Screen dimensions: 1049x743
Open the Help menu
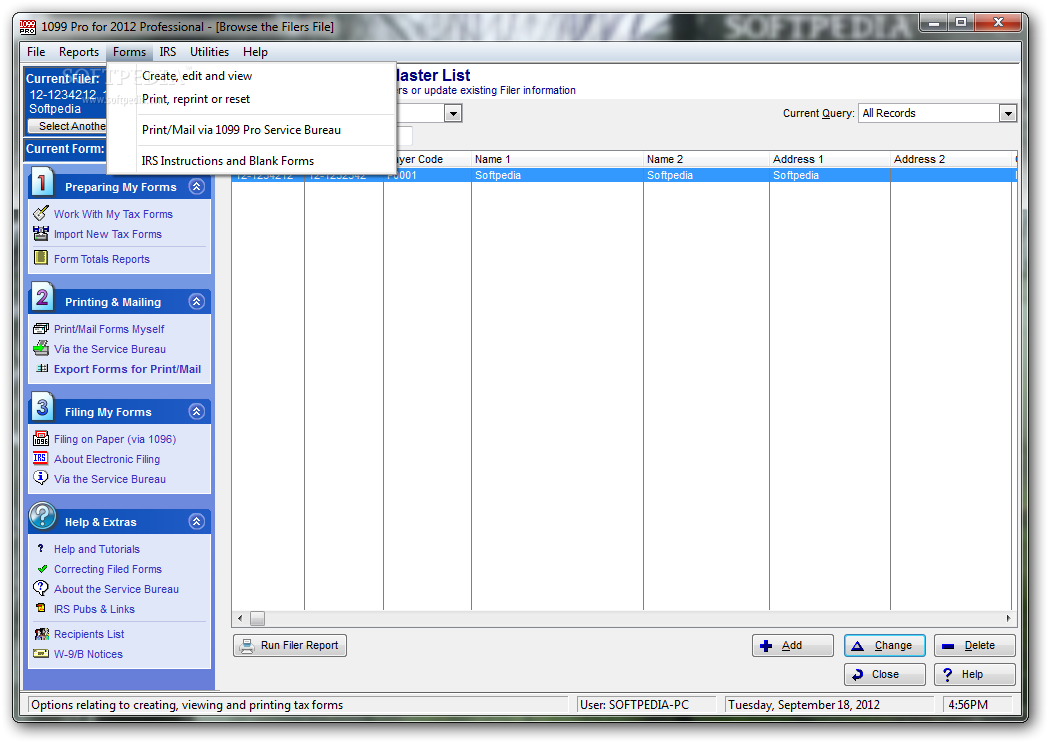(x=255, y=51)
